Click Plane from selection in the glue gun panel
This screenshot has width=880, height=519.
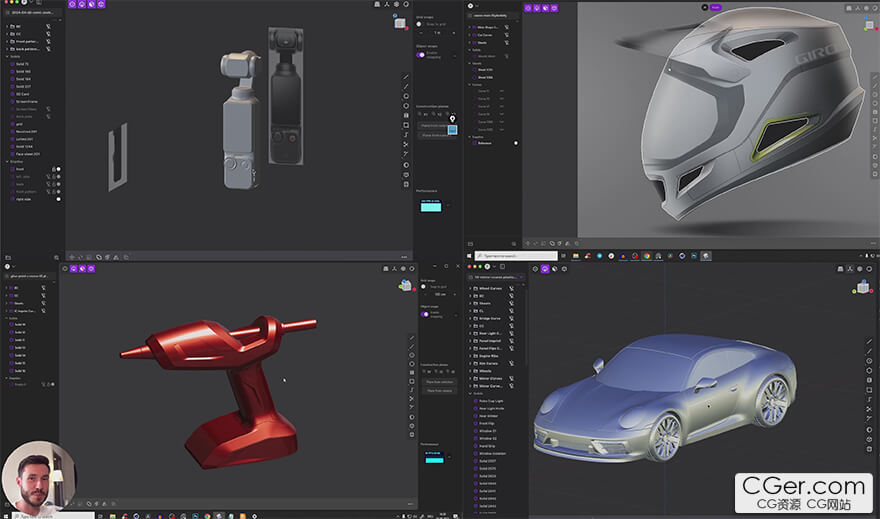pos(440,381)
